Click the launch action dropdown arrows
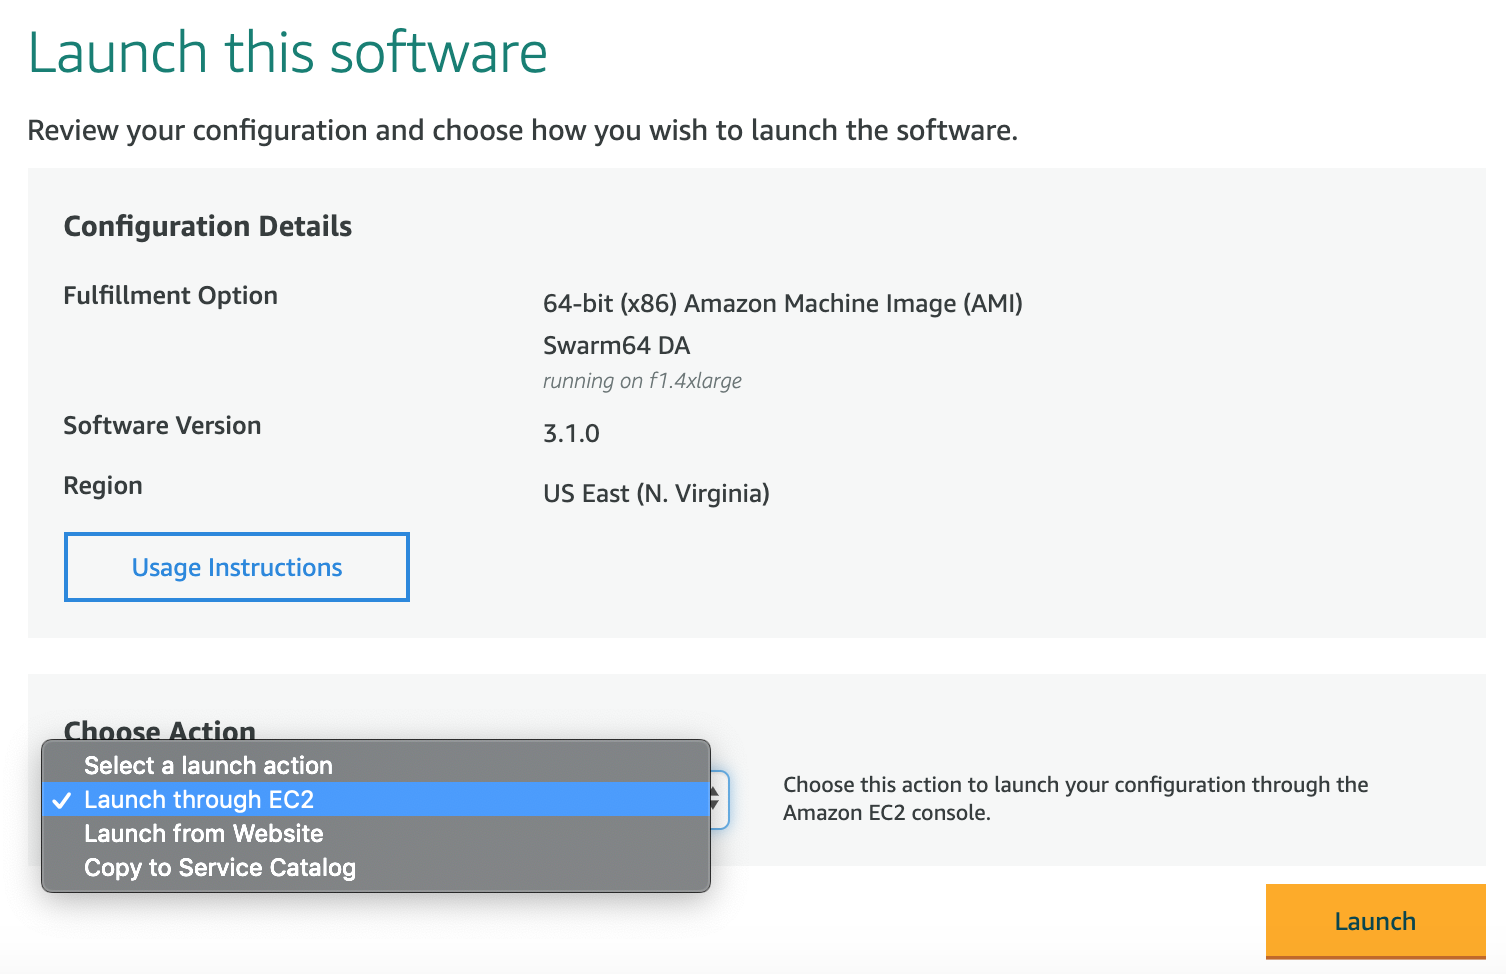The width and height of the screenshot is (1506, 974). [x=716, y=799]
